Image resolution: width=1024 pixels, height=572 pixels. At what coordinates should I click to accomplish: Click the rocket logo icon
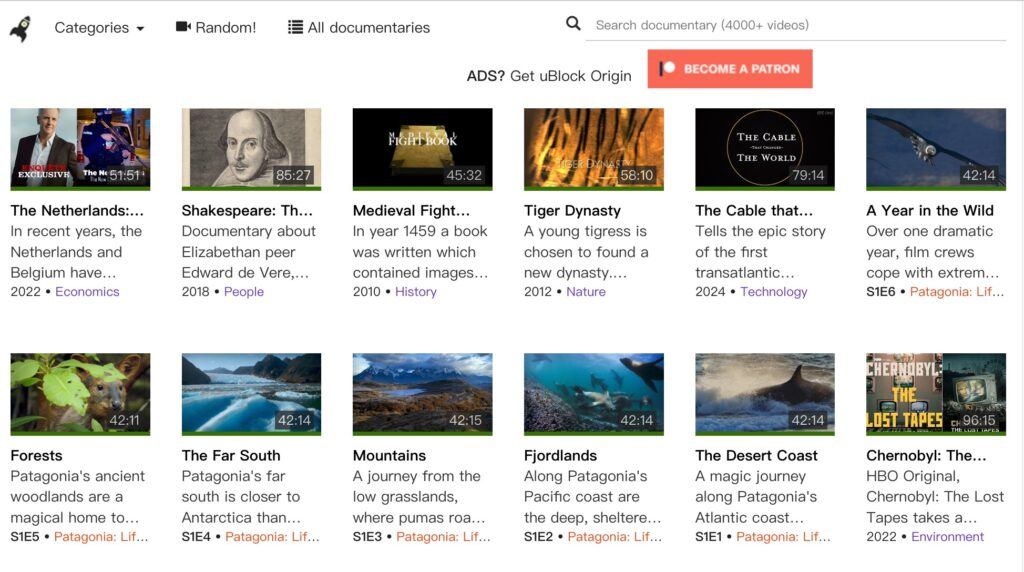pos(20,28)
